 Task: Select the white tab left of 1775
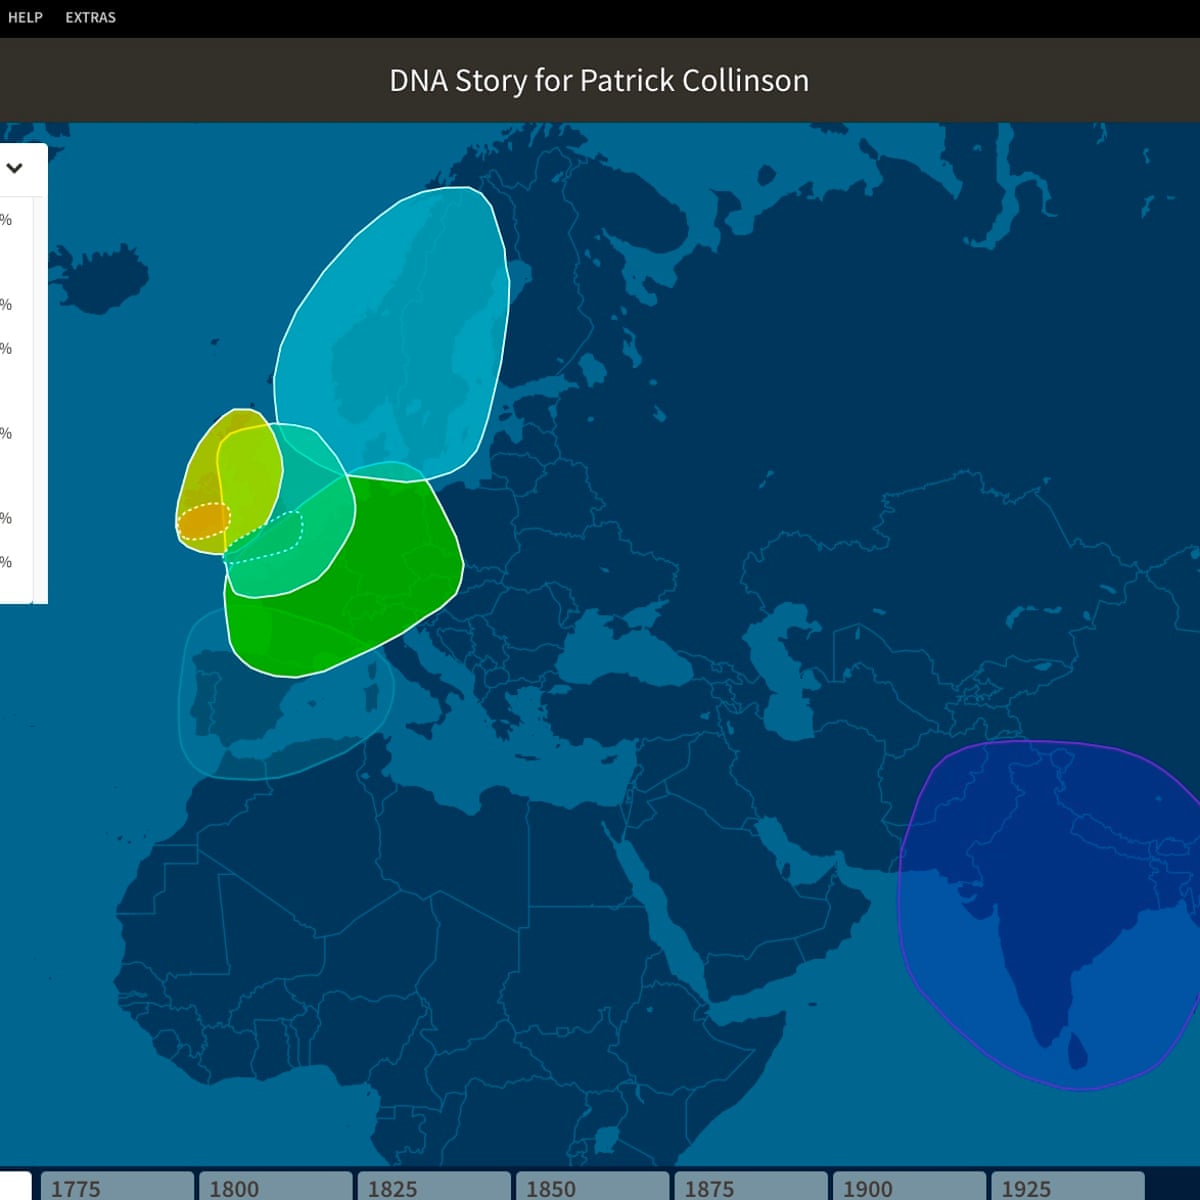pos(15,1186)
